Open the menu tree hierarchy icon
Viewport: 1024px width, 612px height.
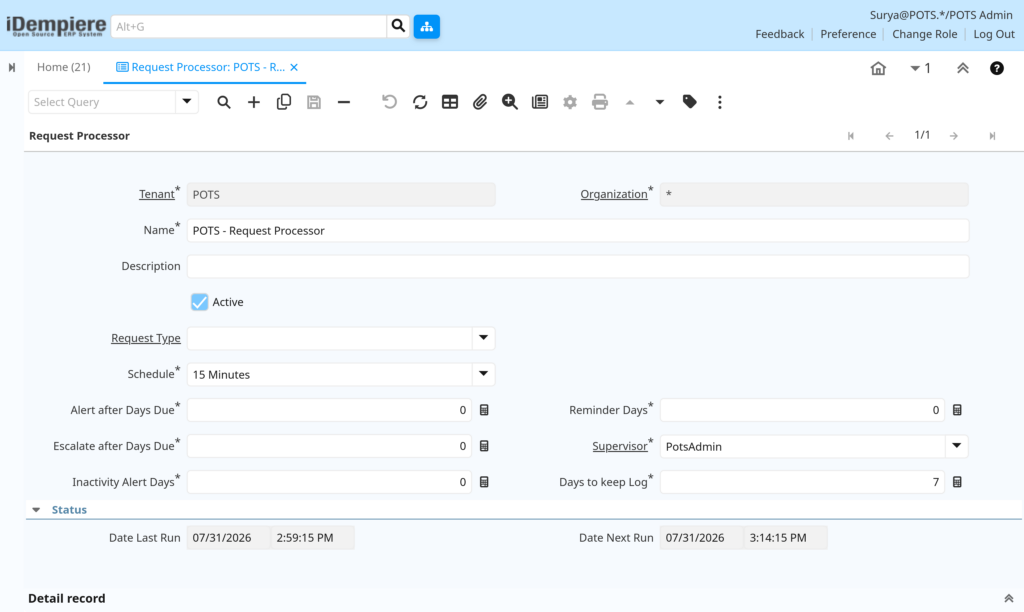tap(426, 26)
